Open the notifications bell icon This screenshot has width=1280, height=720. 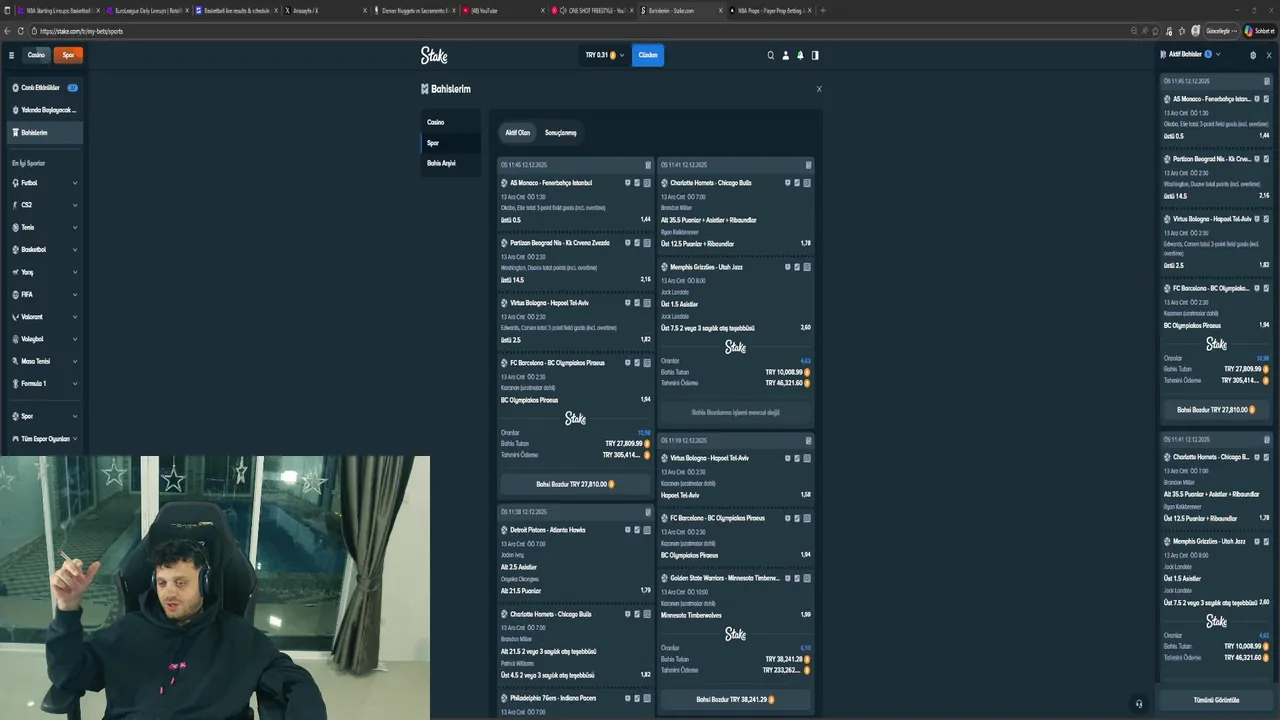800,55
